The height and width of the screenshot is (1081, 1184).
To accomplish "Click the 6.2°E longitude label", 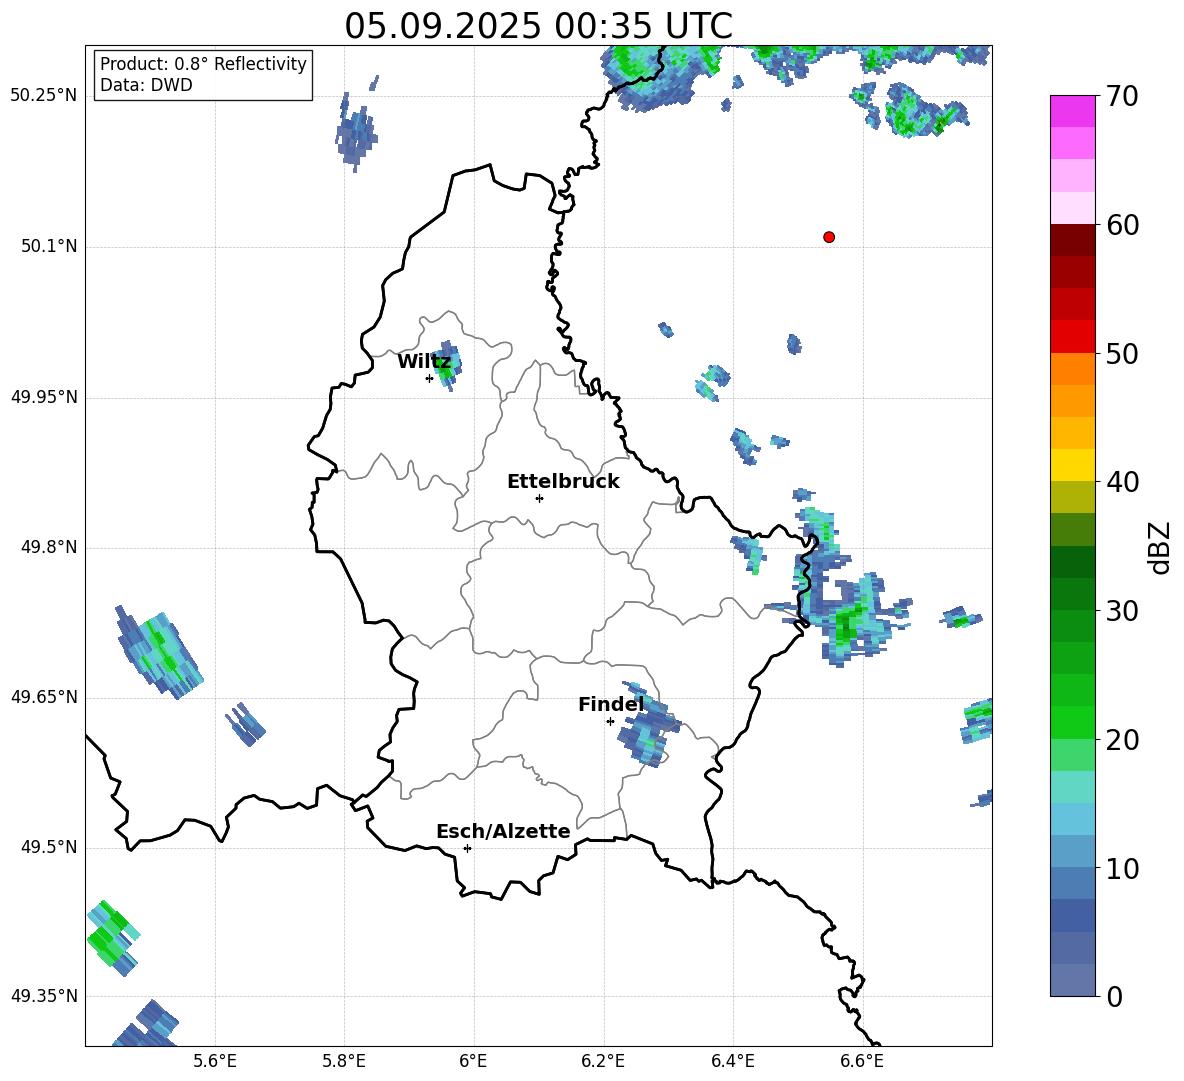I will pos(603,1061).
